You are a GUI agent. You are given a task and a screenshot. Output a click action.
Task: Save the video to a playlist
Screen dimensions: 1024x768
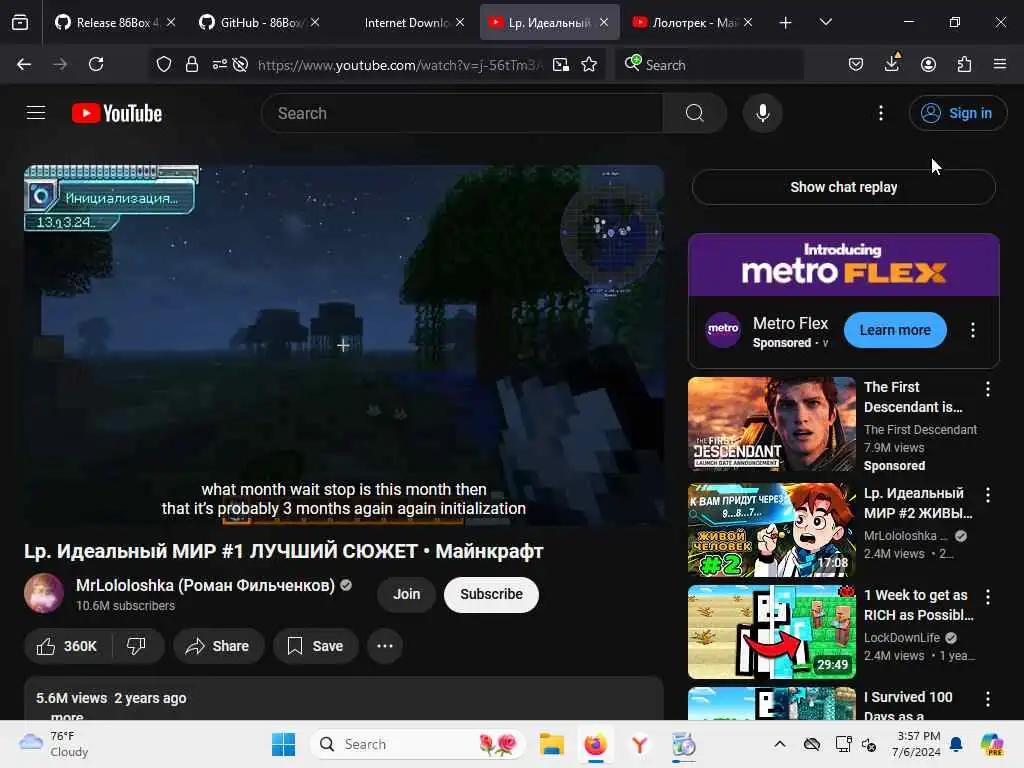click(x=315, y=646)
